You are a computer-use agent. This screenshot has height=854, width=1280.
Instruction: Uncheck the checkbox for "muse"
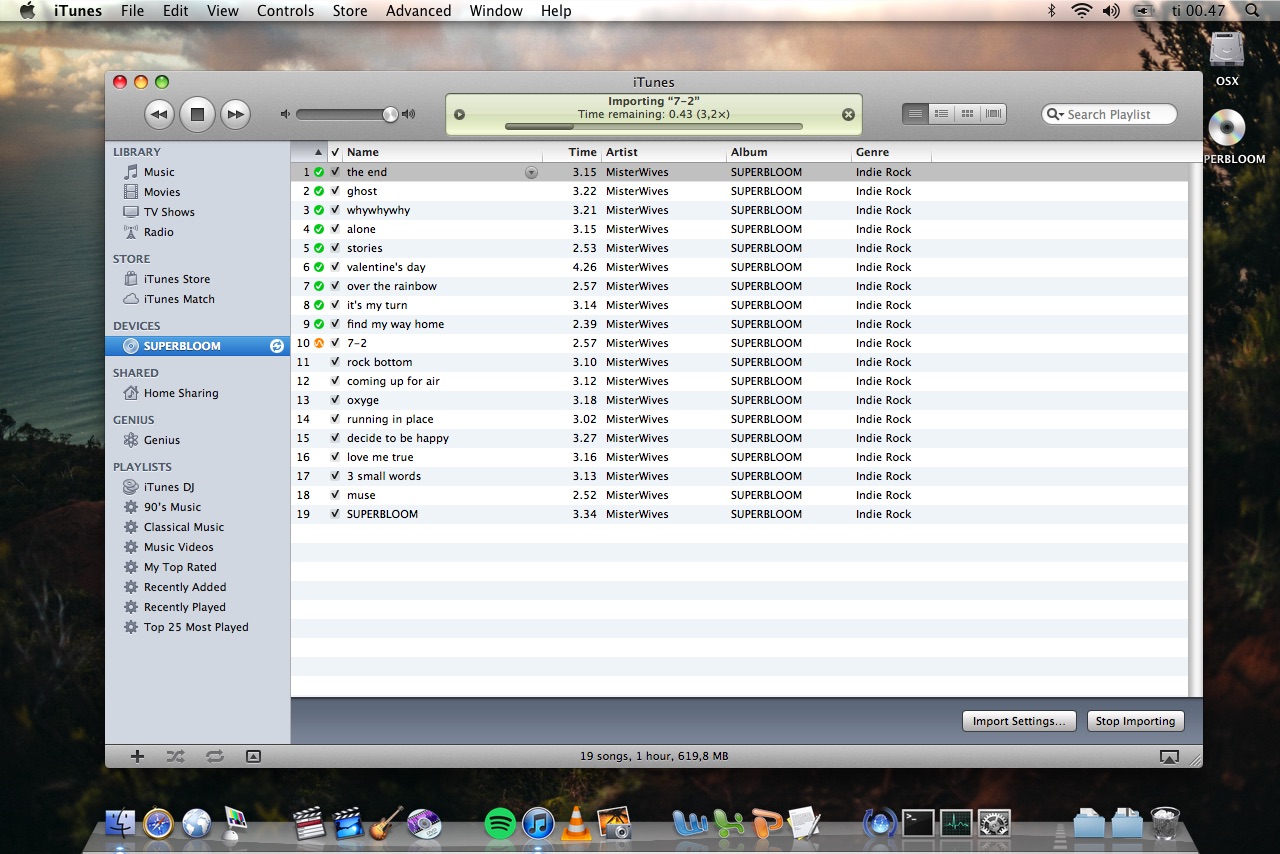pos(335,495)
